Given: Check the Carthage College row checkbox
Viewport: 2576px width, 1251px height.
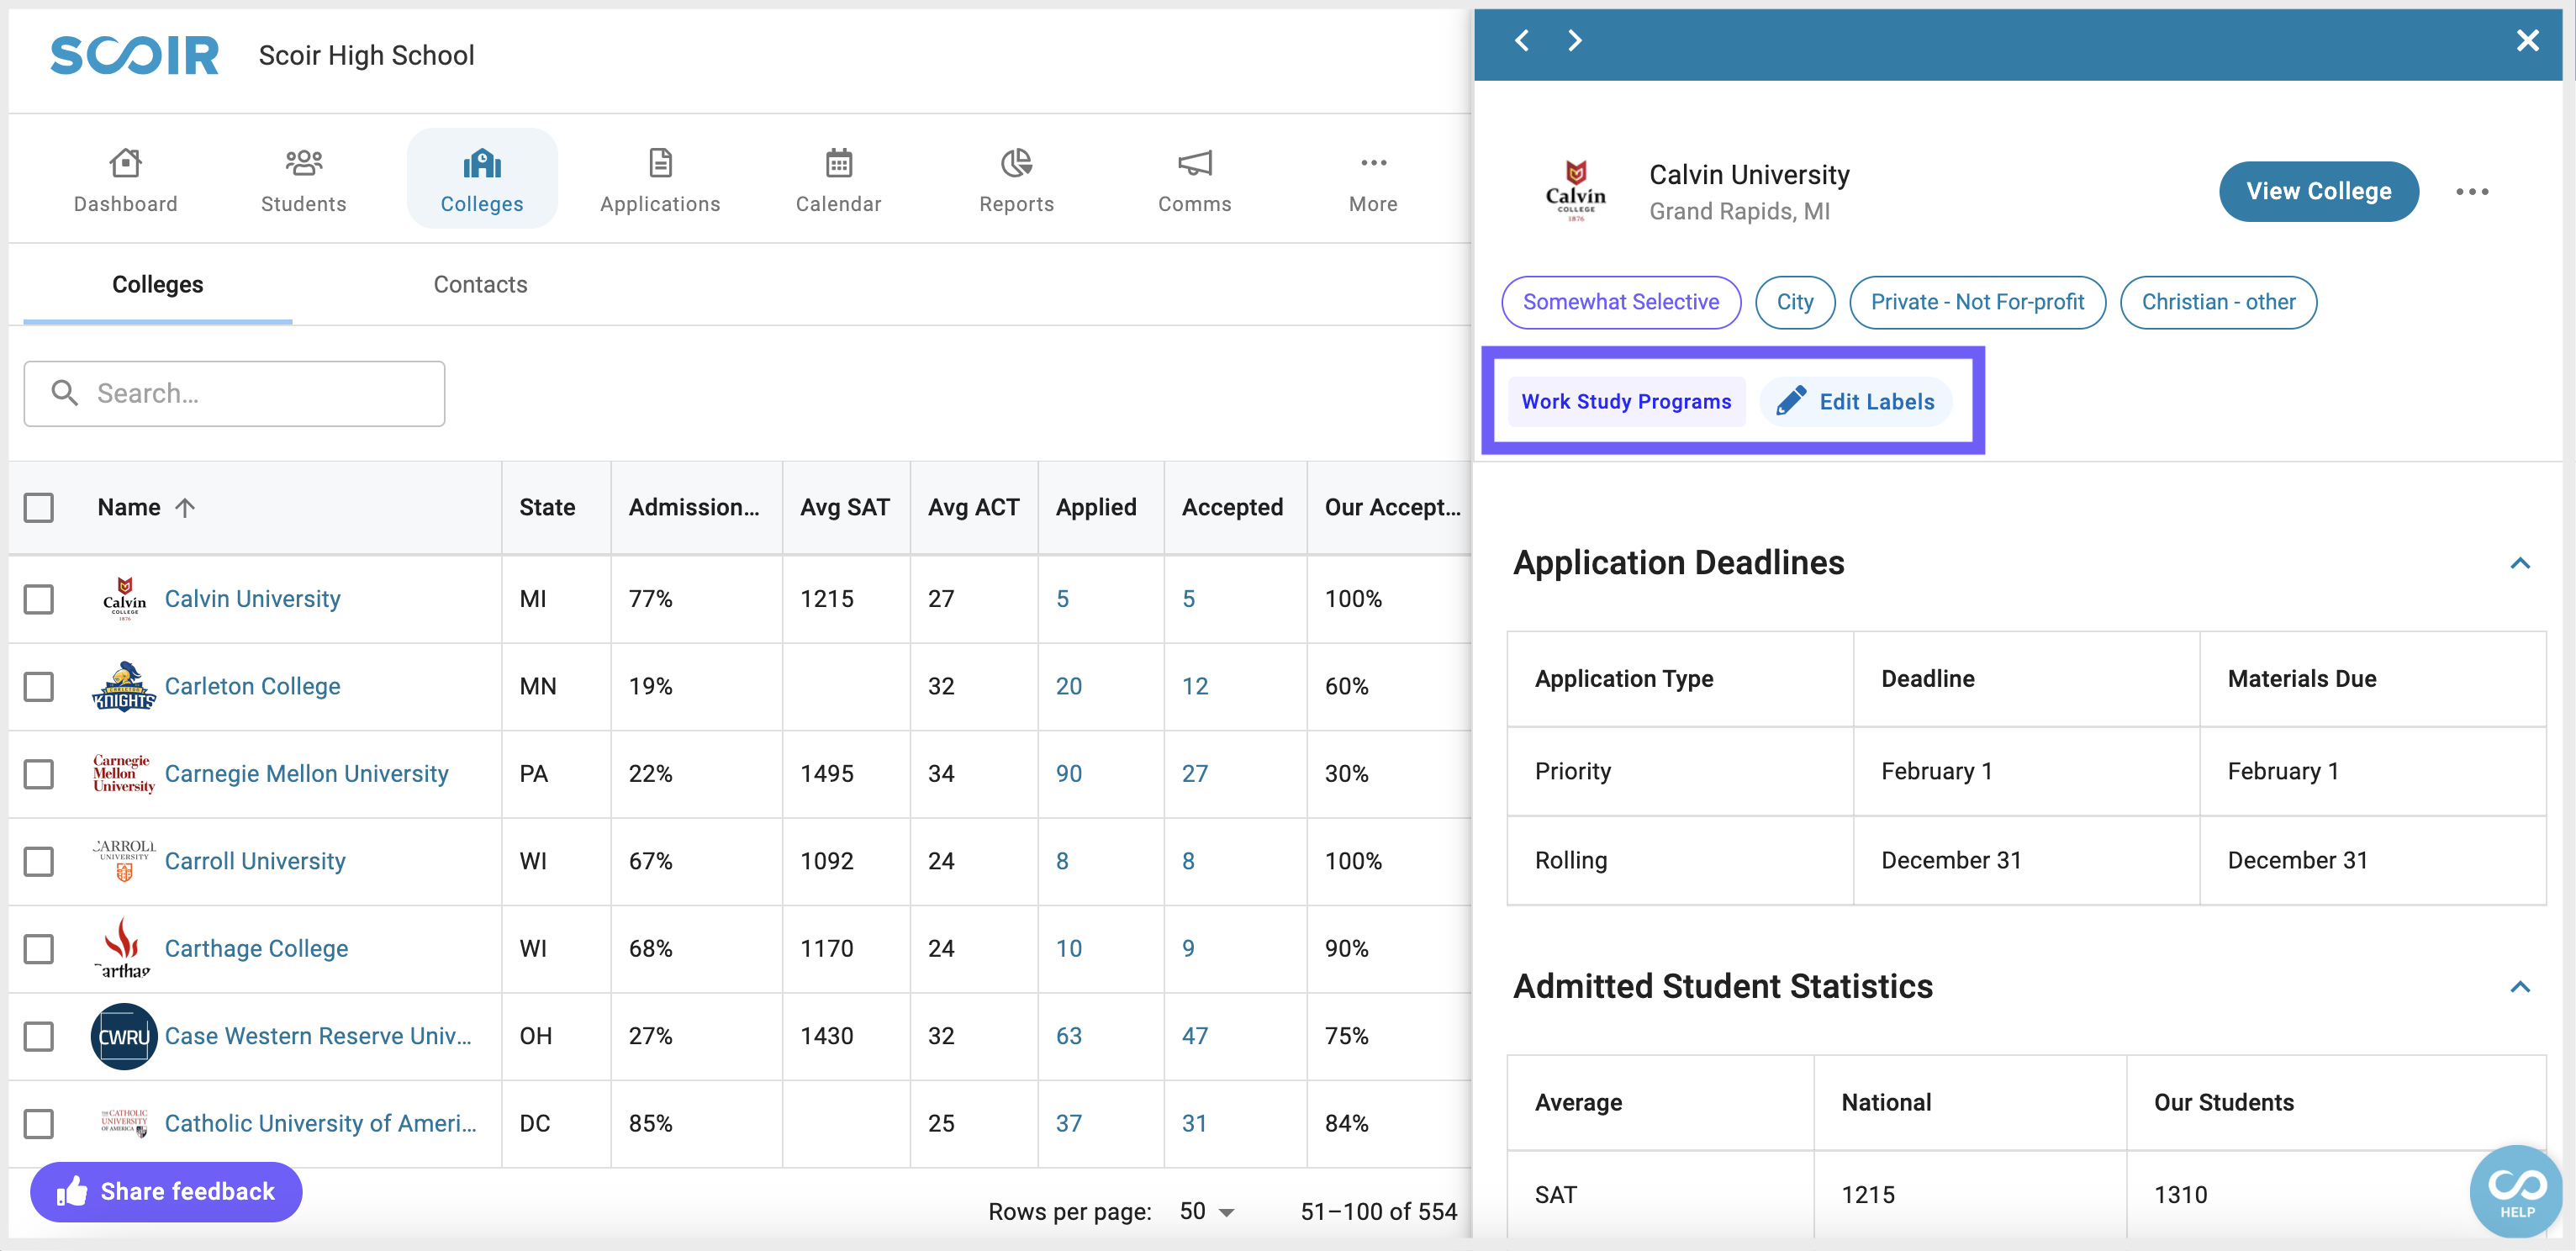Looking at the screenshot, I should 39,948.
